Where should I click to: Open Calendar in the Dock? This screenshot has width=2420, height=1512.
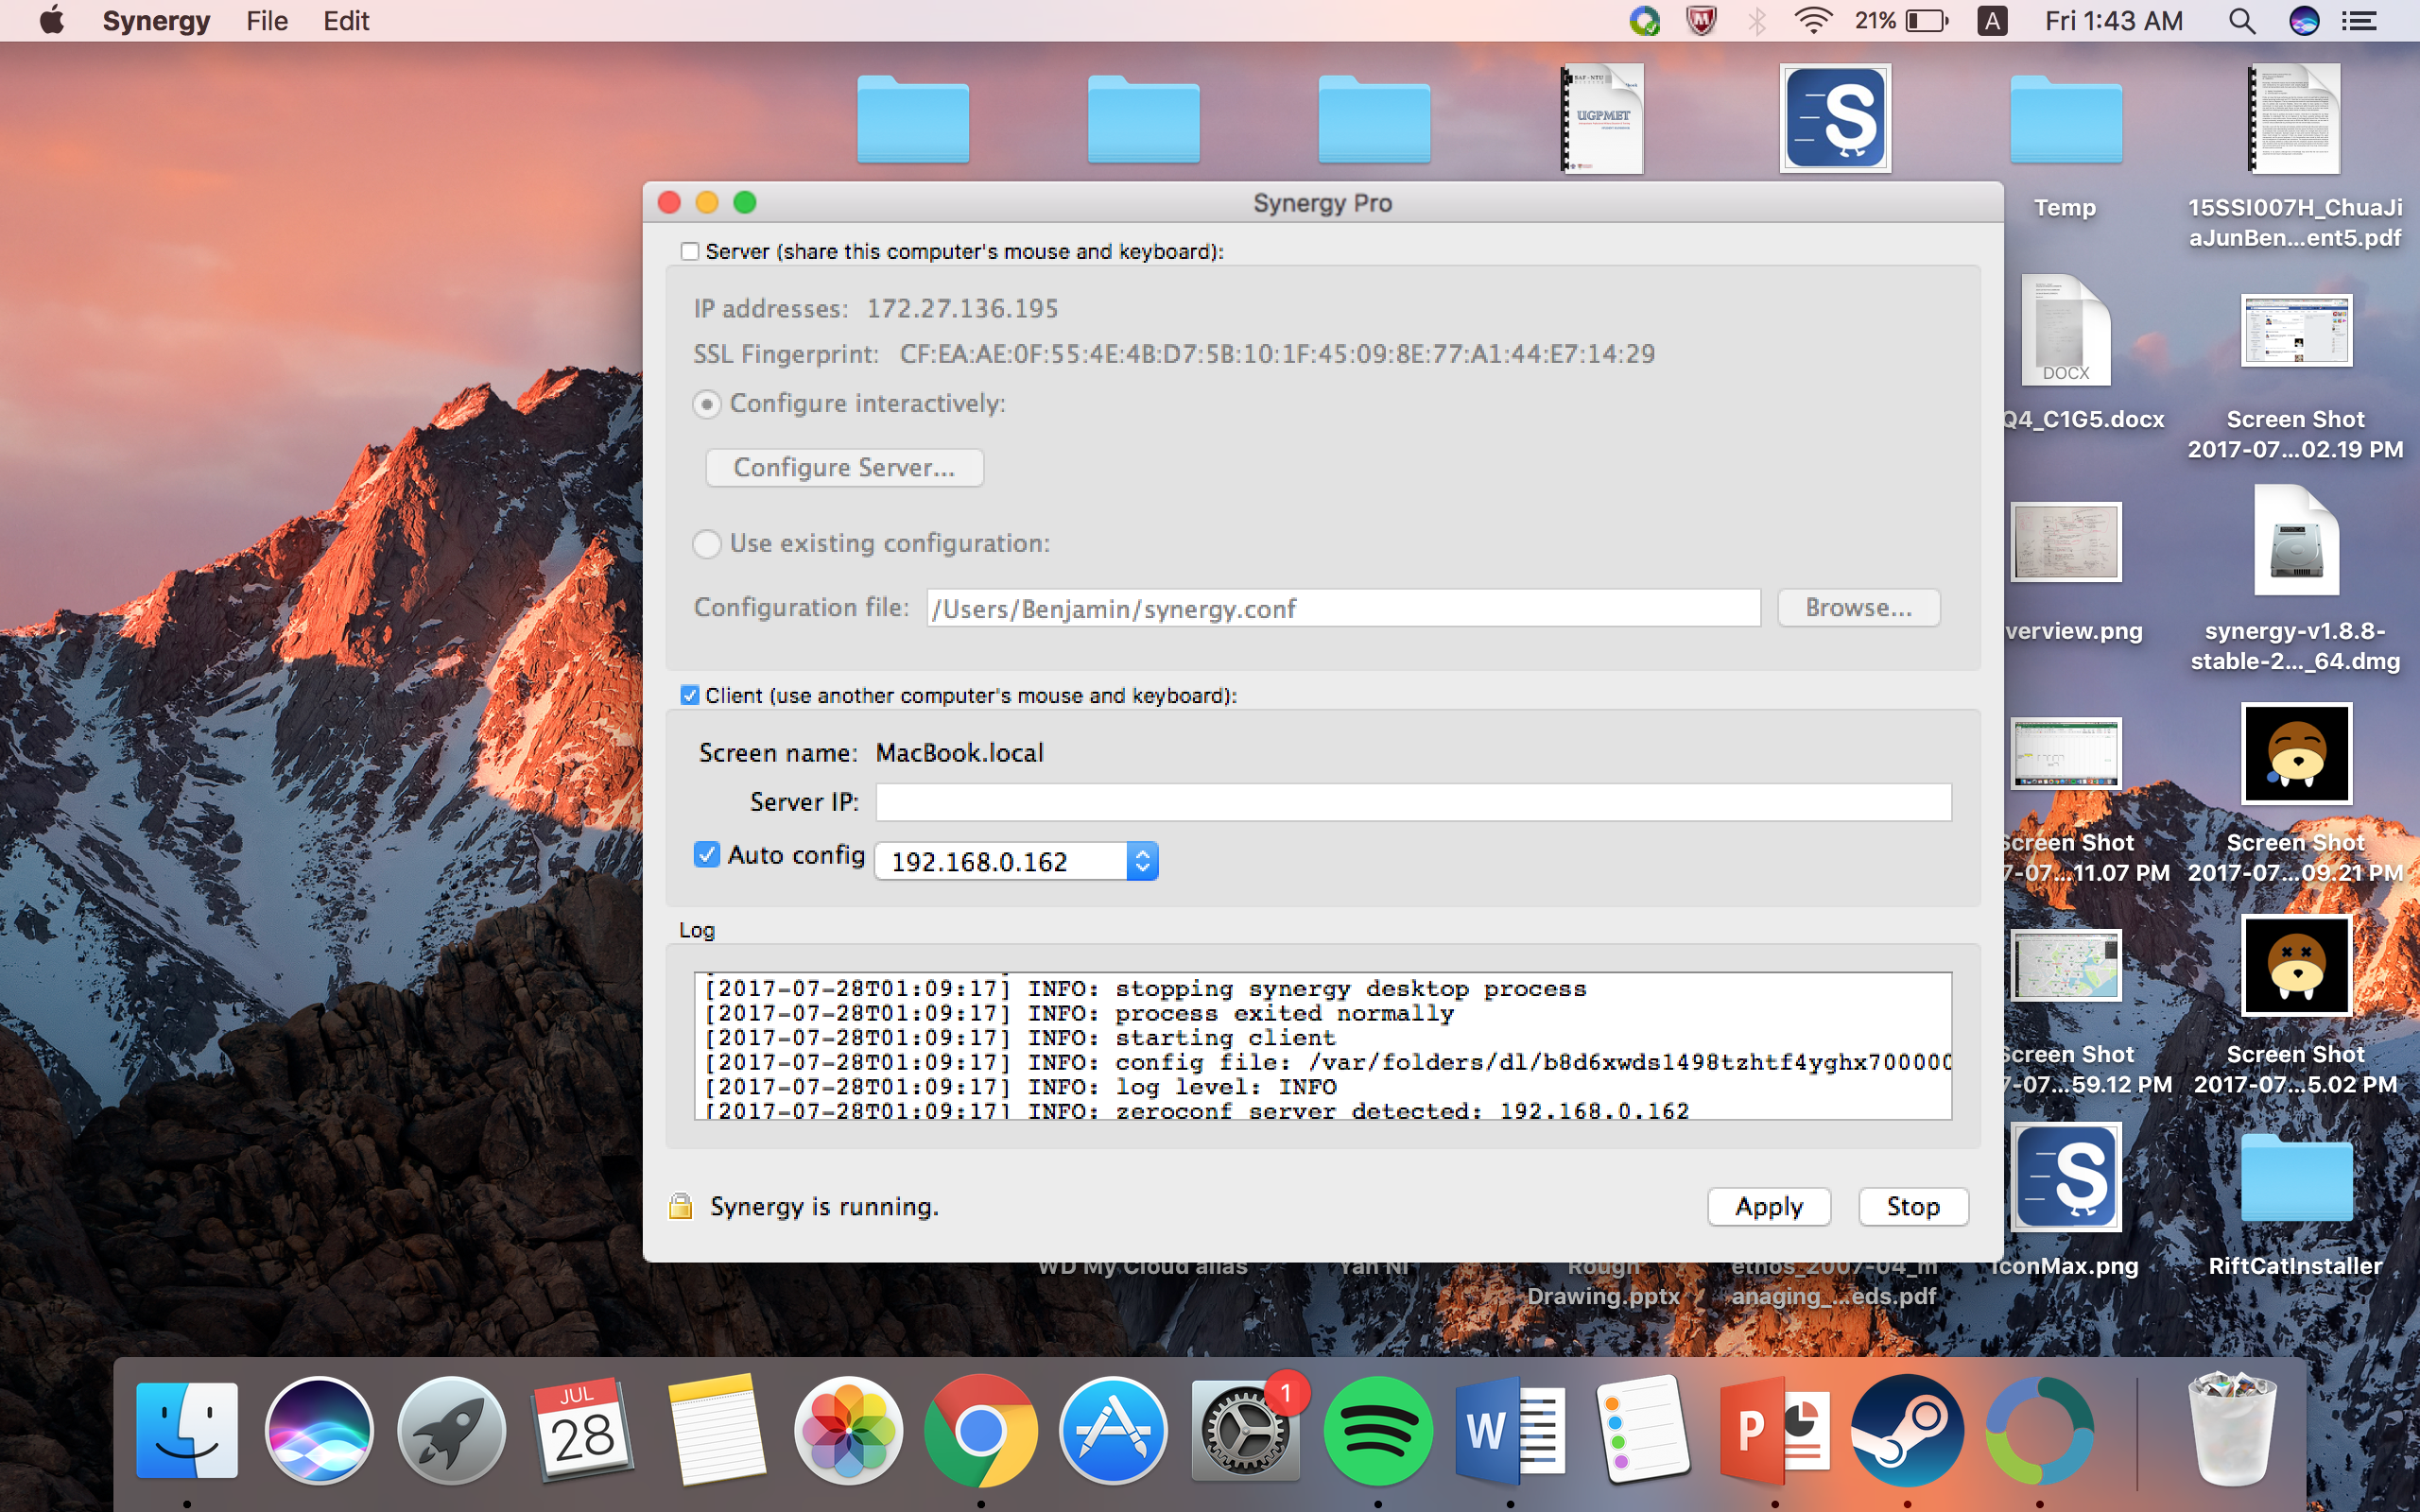pyautogui.click(x=584, y=1430)
